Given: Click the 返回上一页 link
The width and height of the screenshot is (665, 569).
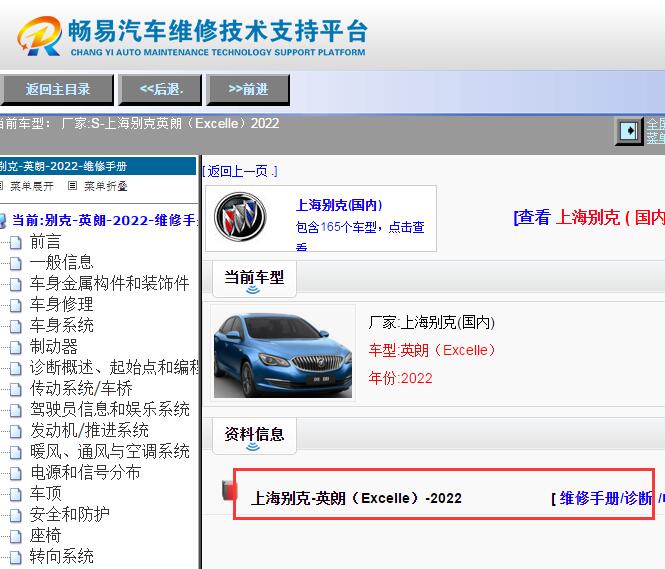Looking at the screenshot, I should (240, 171).
